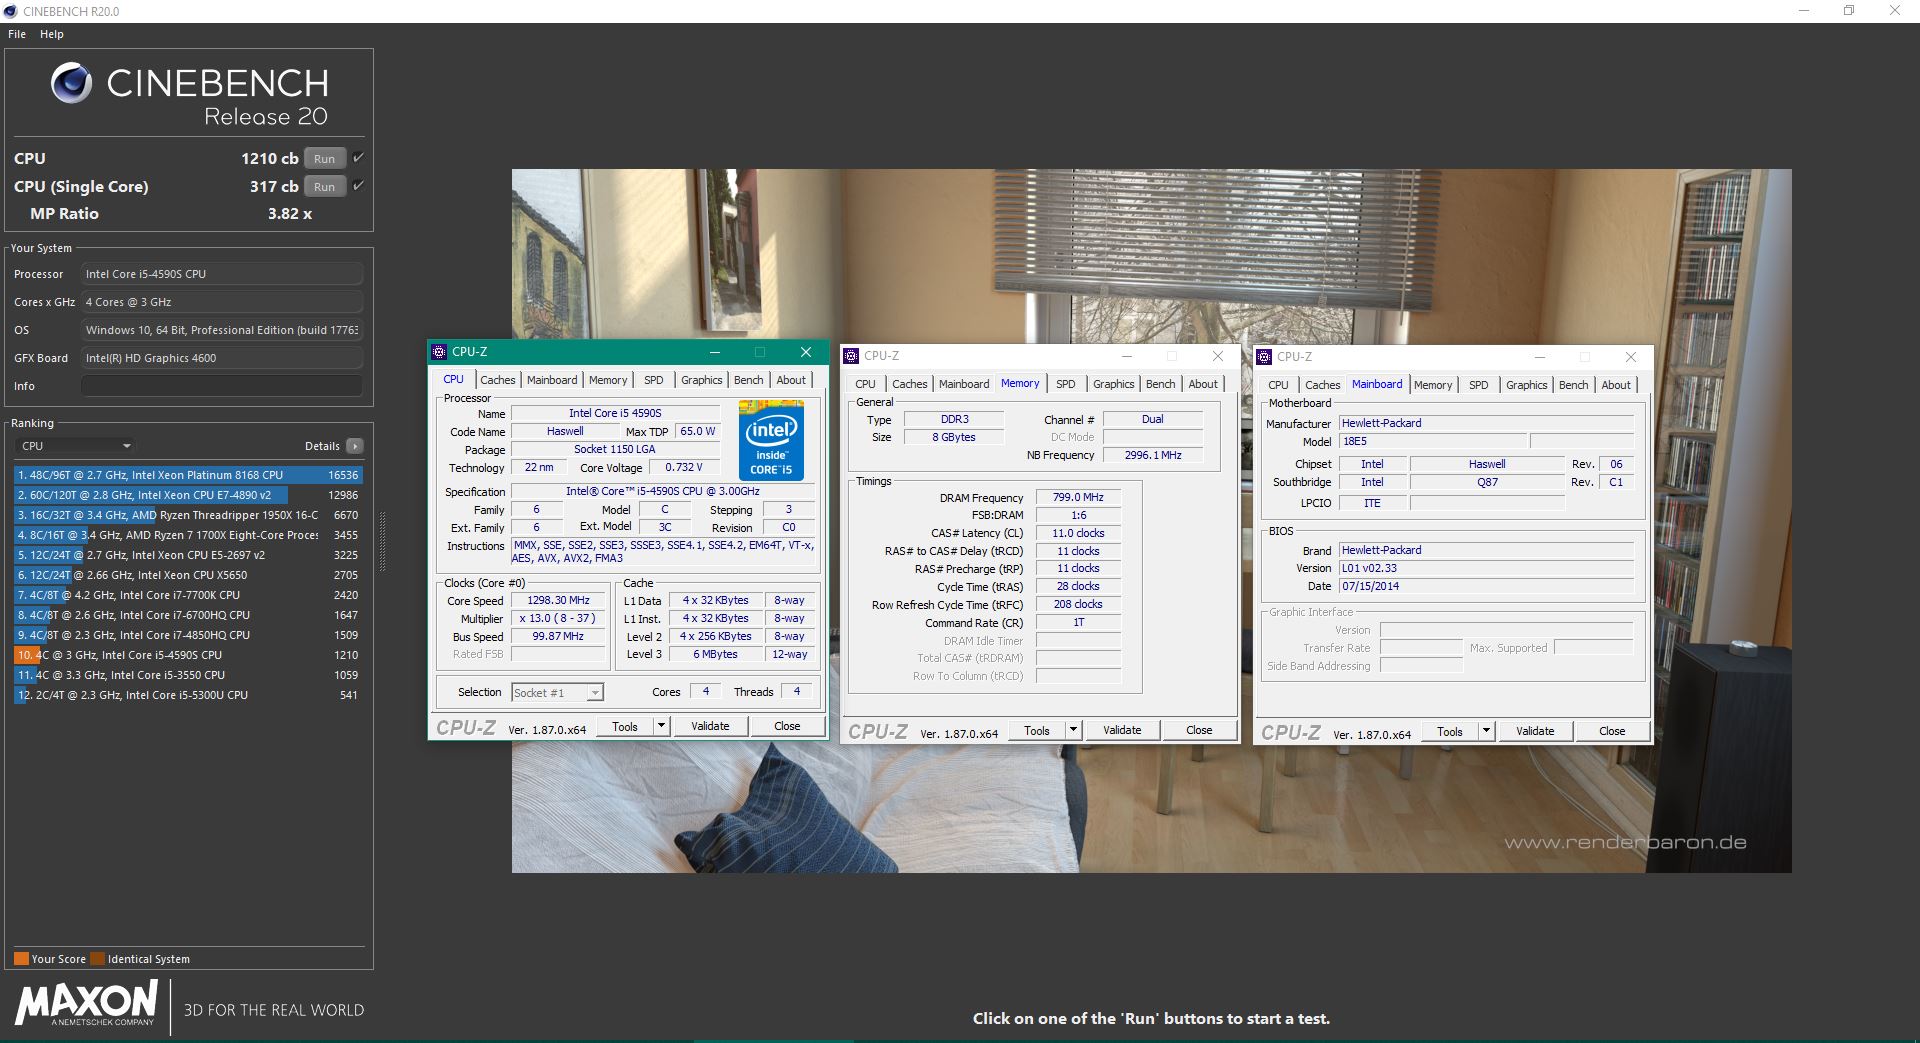Select ranking row Xeon CPU E7-4890 v2
The height and width of the screenshot is (1043, 1920).
coord(188,495)
